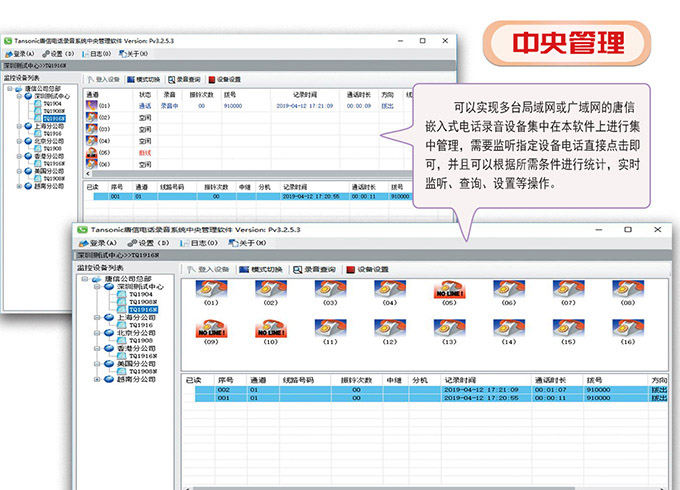The image size is (680, 490).
Task: Open 关于 menu in front window
Action: pyautogui.click(x=247, y=243)
